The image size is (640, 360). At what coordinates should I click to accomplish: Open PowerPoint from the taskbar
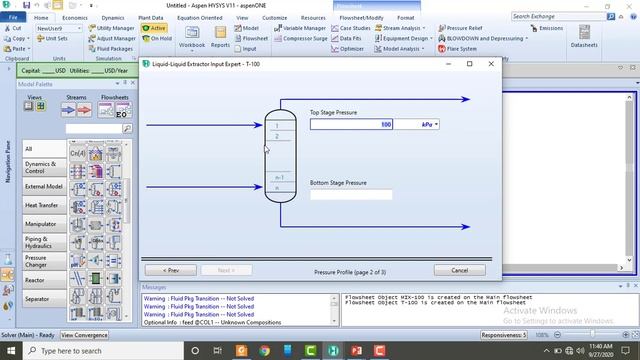356,351
